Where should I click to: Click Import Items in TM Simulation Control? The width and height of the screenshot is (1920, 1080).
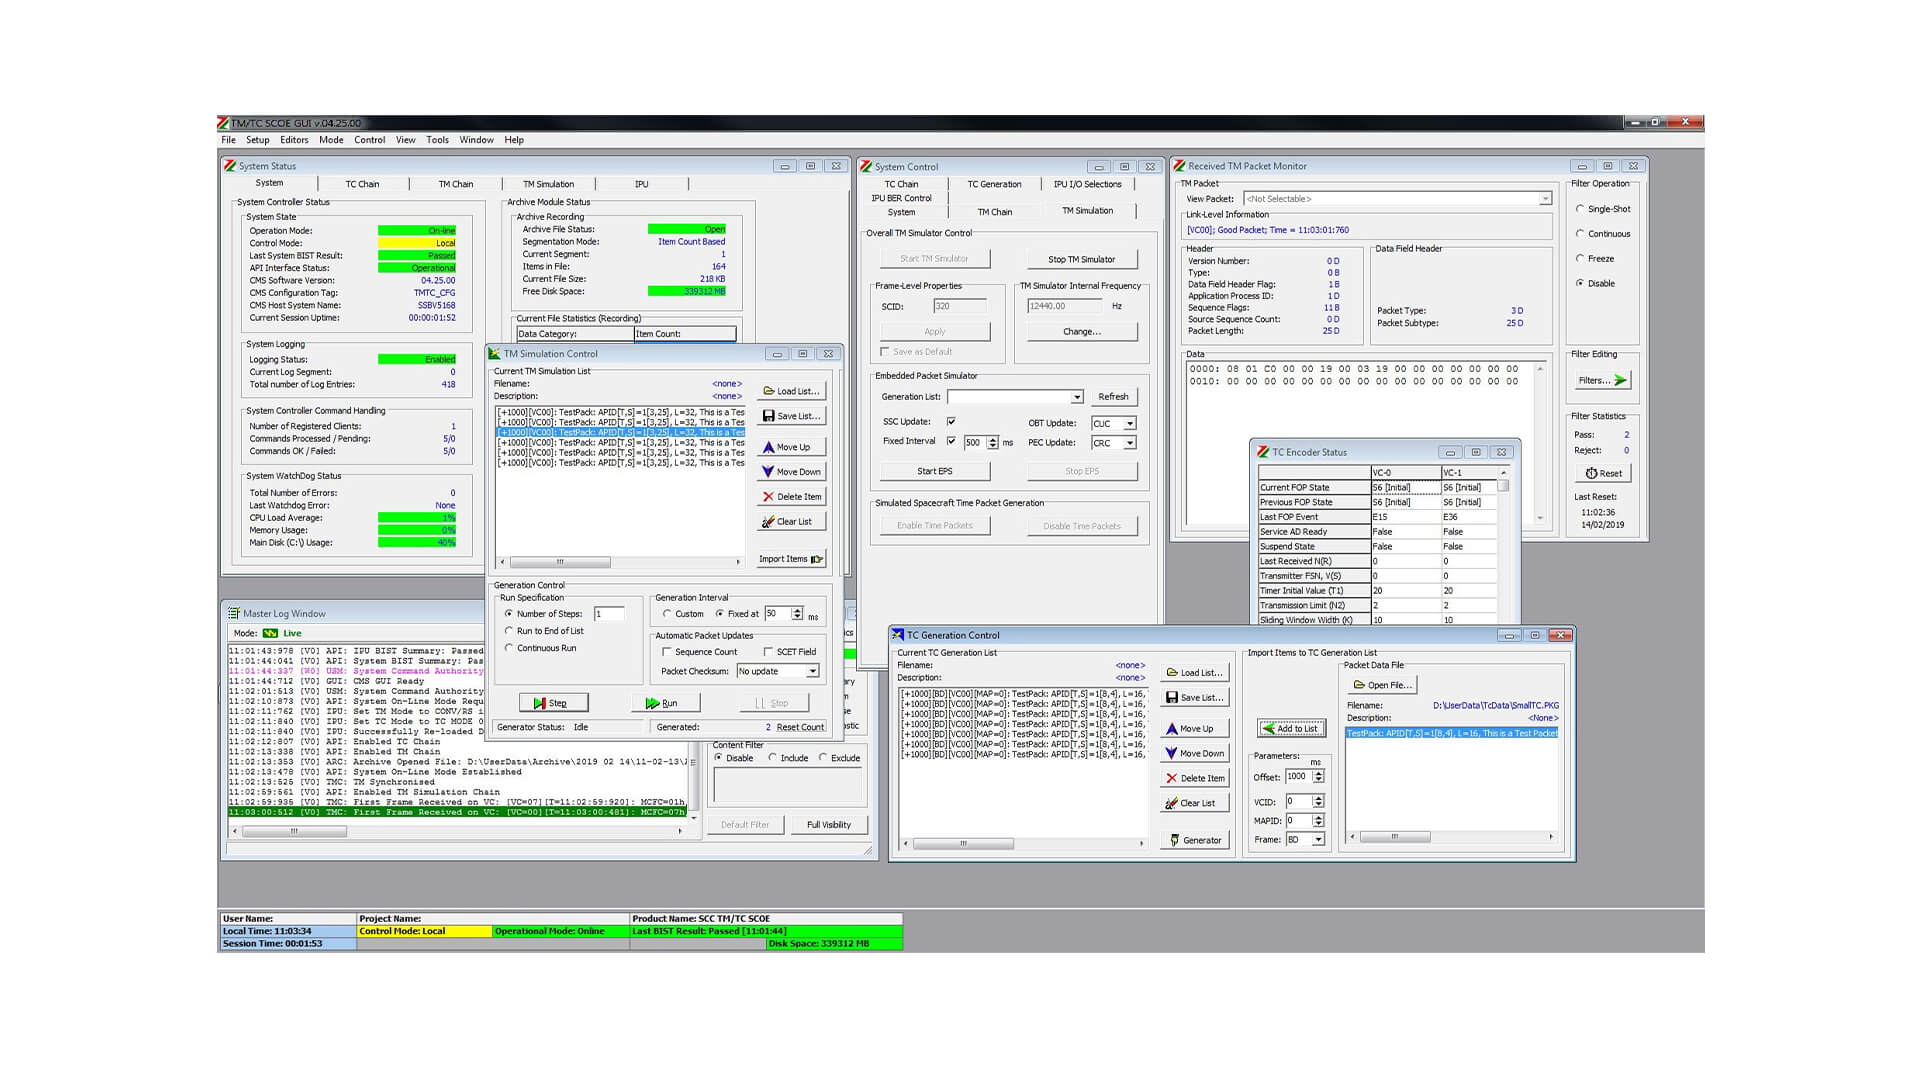coord(791,559)
